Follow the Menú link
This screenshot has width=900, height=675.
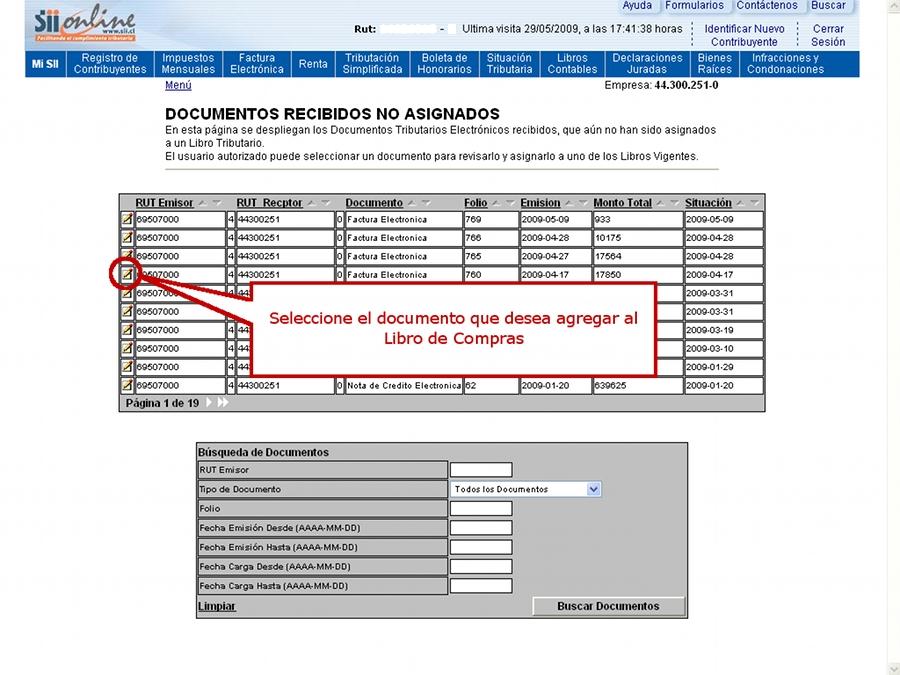(x=178, y=85)
